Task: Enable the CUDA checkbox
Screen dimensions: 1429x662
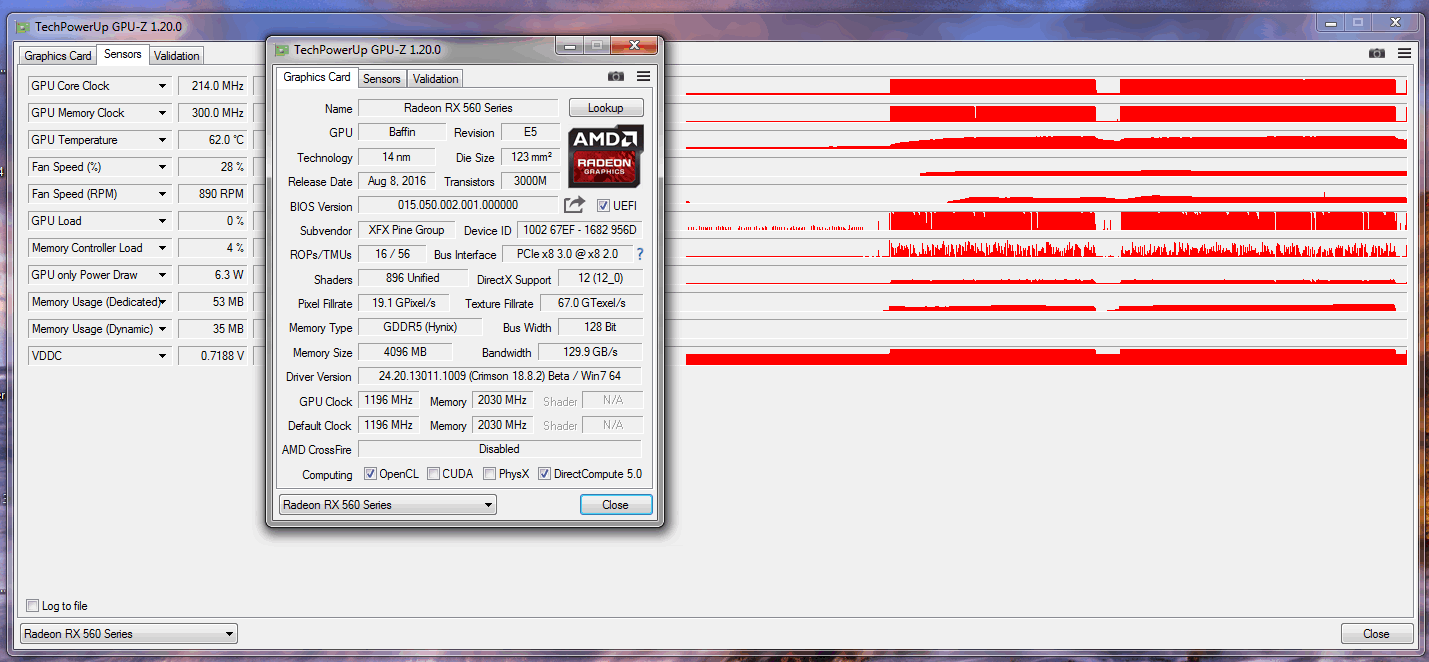Action: [x=434, y=474]
